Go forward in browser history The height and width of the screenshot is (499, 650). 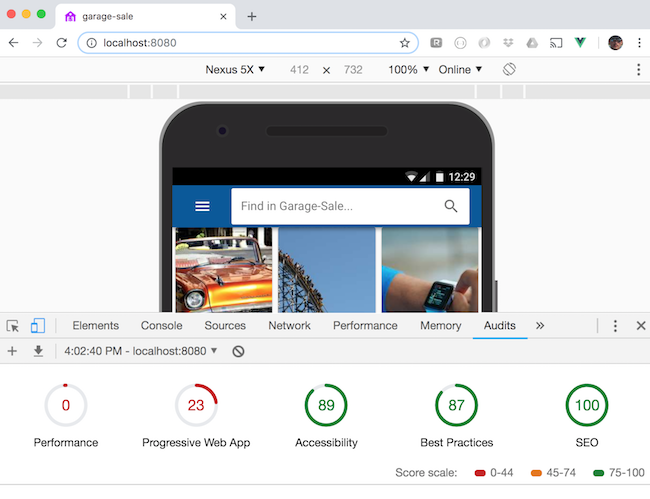tap(37, 43)
